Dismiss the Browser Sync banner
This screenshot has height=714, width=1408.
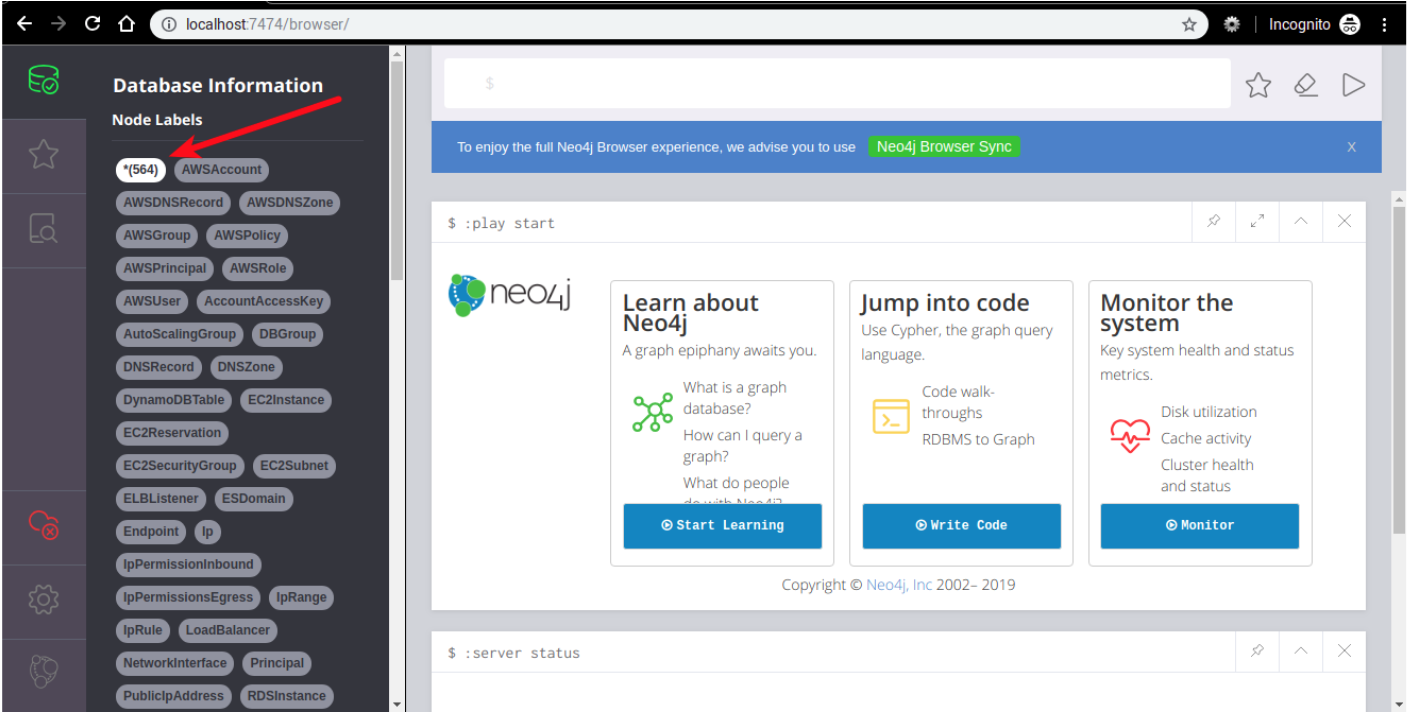[1351, 147]
